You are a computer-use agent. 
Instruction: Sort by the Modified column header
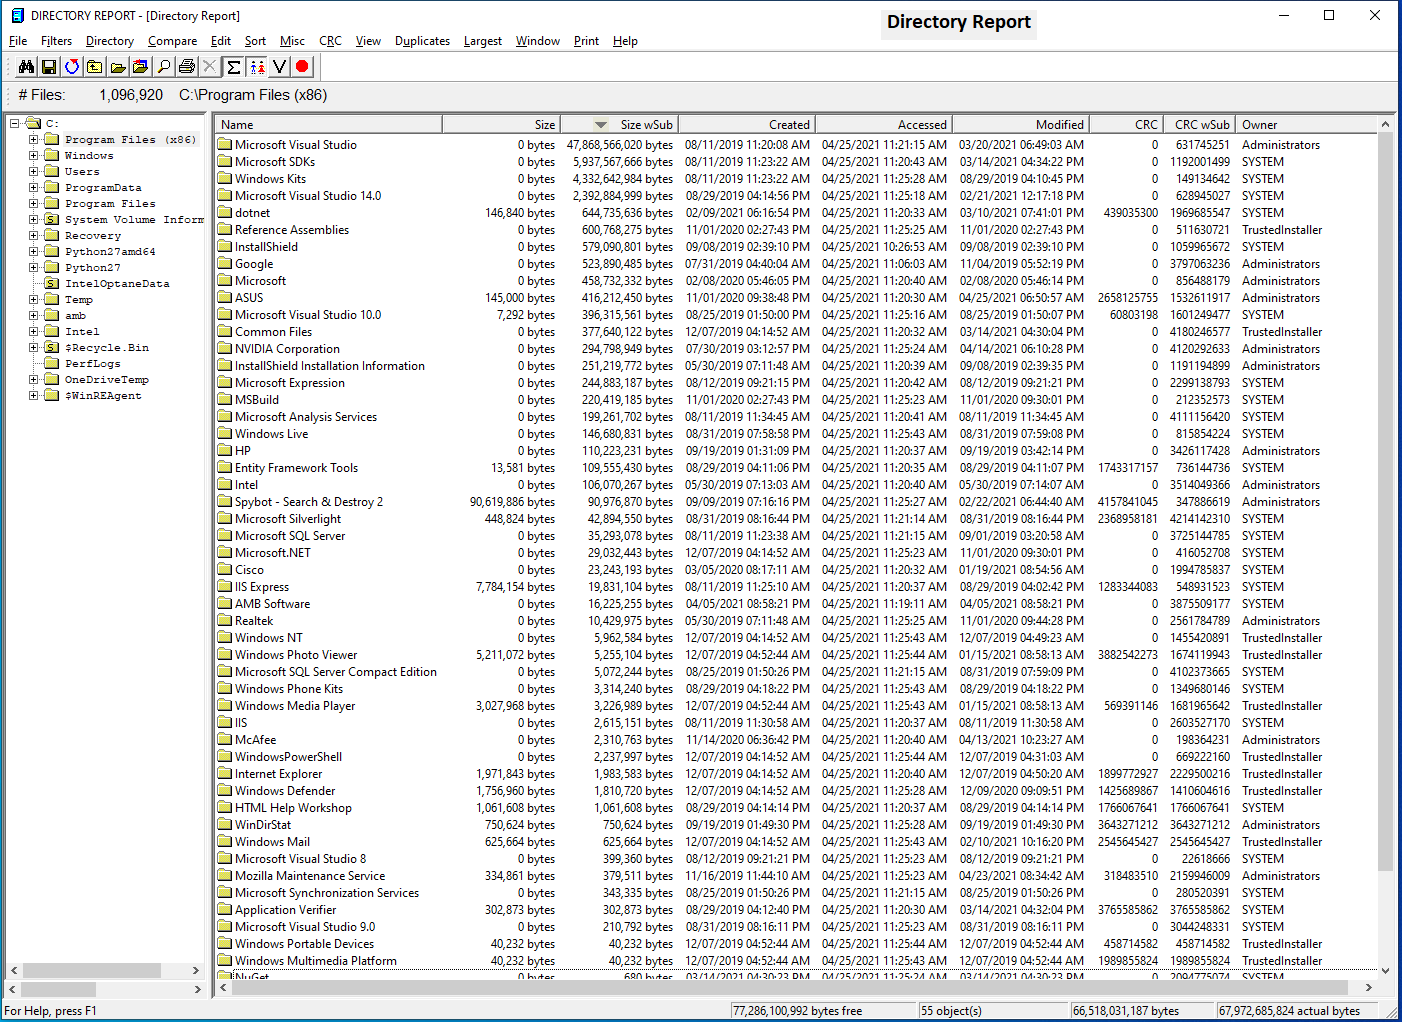pos(1020,125)
